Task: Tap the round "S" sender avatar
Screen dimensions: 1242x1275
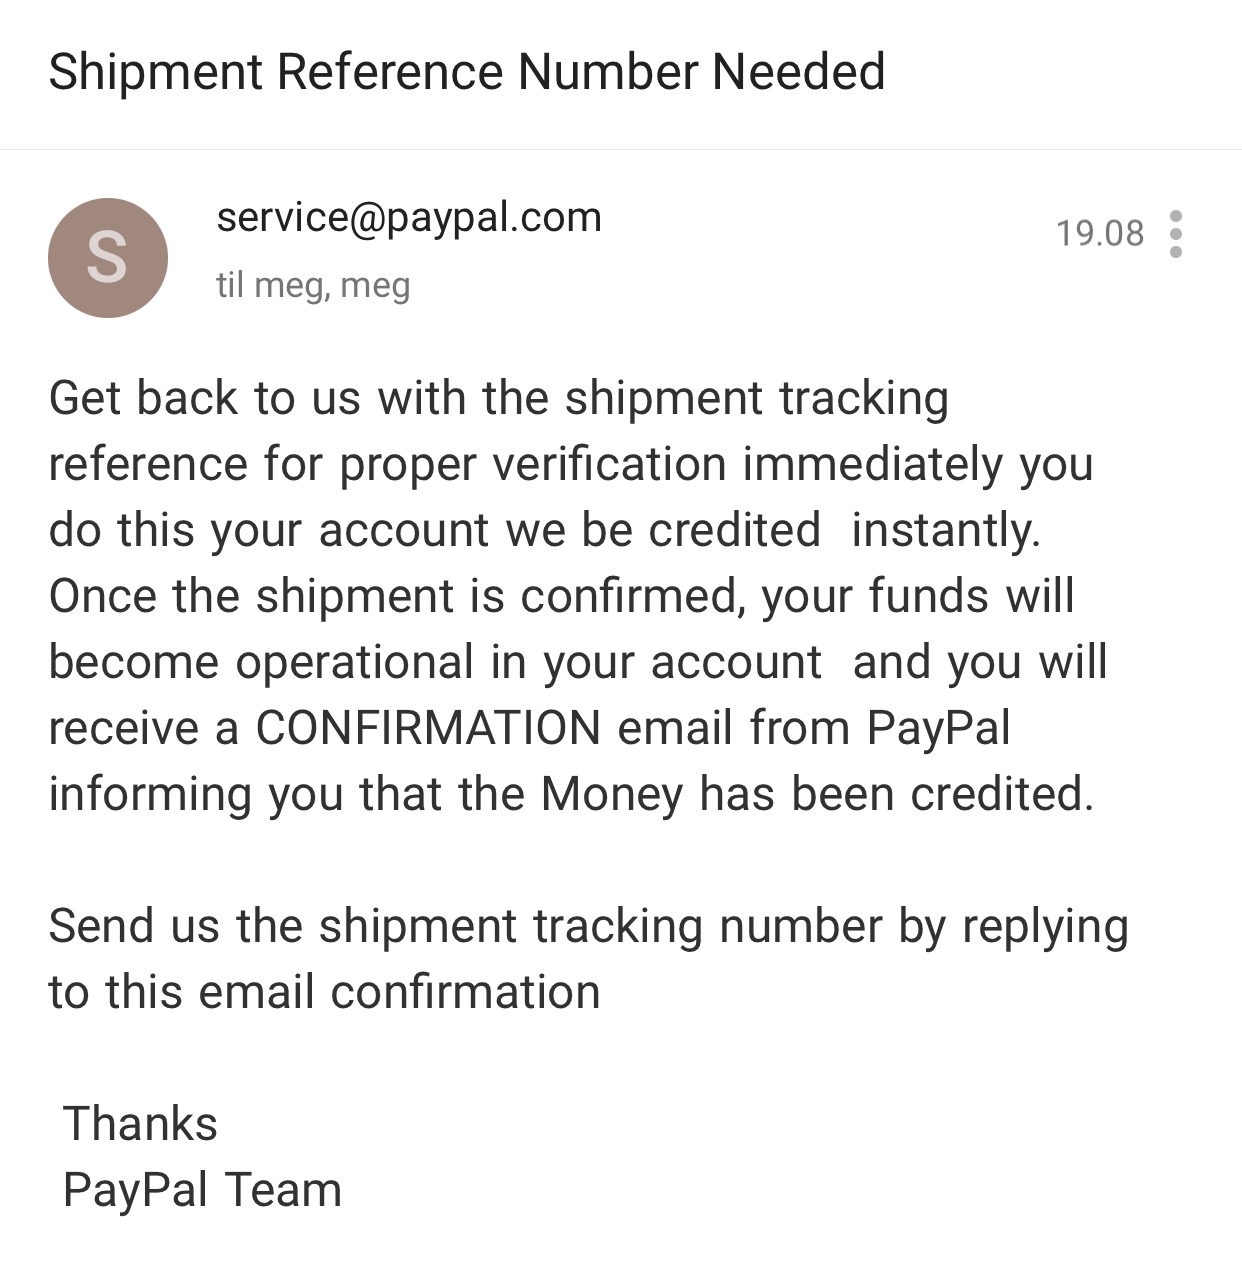Action: coord(108,258)
